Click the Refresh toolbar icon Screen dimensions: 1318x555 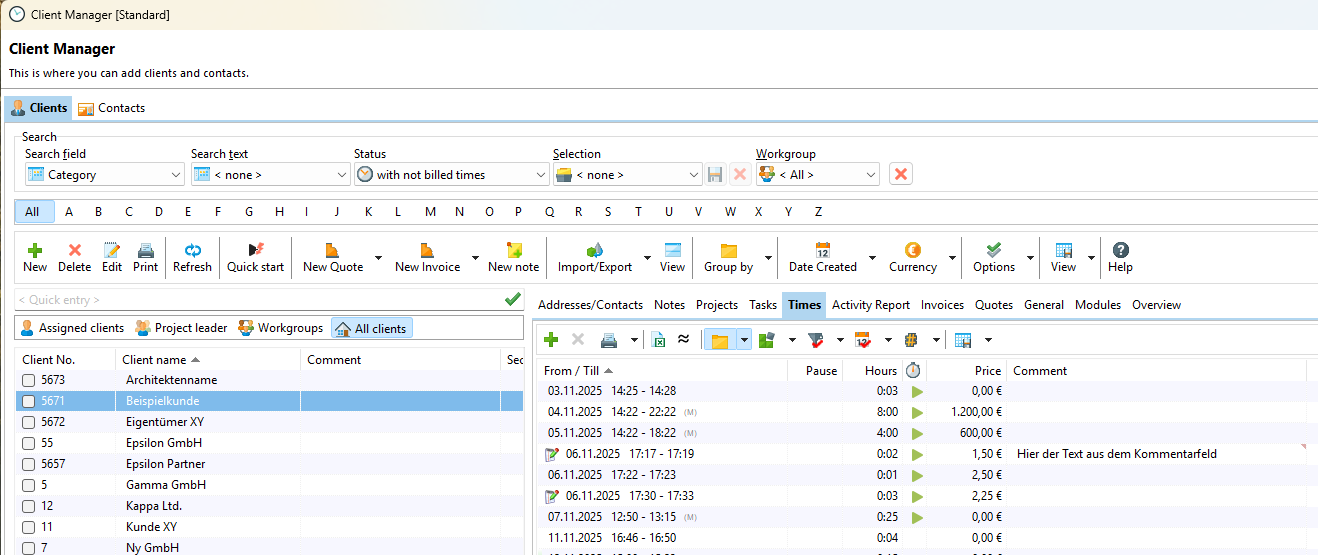pyautogui.click(x=192, y=251)
